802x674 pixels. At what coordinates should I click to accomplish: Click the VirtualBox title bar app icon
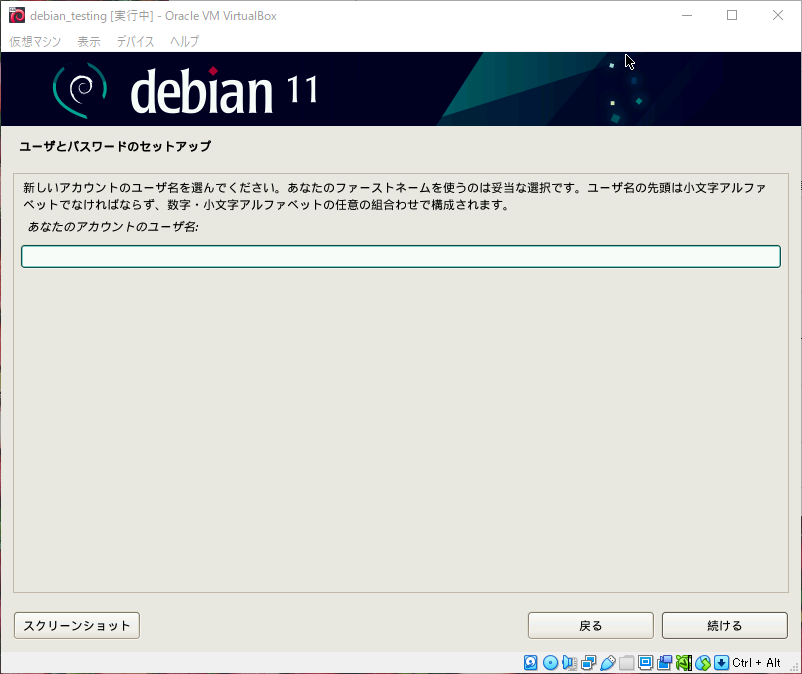[17, 15]
